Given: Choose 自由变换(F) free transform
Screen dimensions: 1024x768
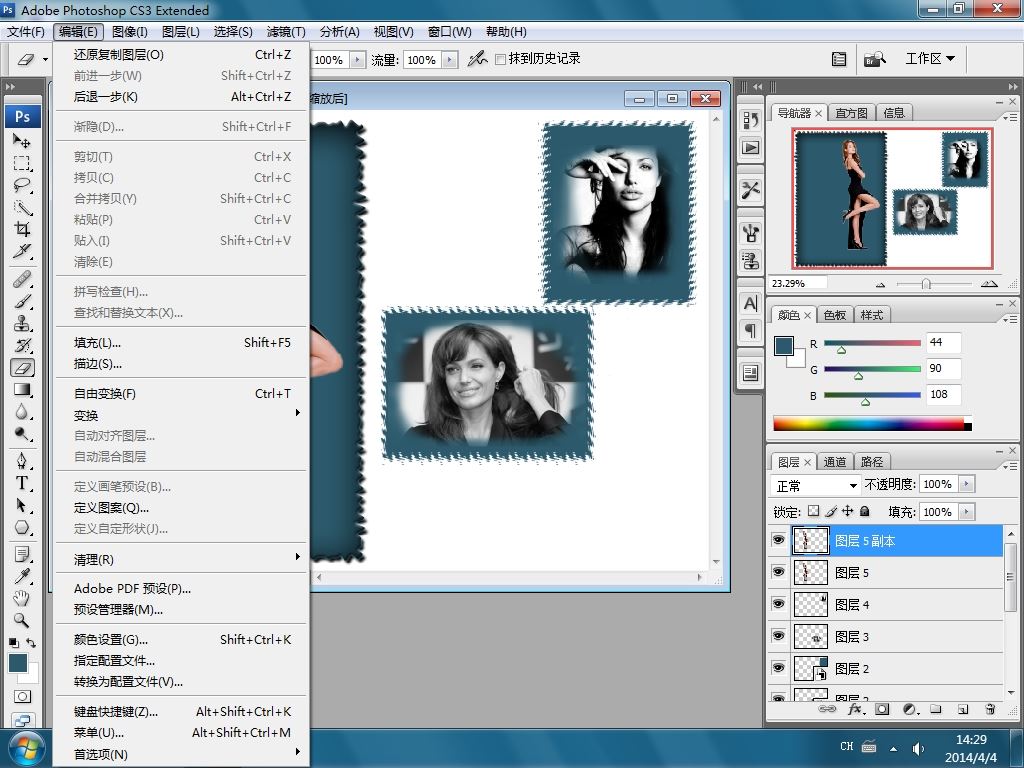Looking at the screenshot, I should (182, 394).
